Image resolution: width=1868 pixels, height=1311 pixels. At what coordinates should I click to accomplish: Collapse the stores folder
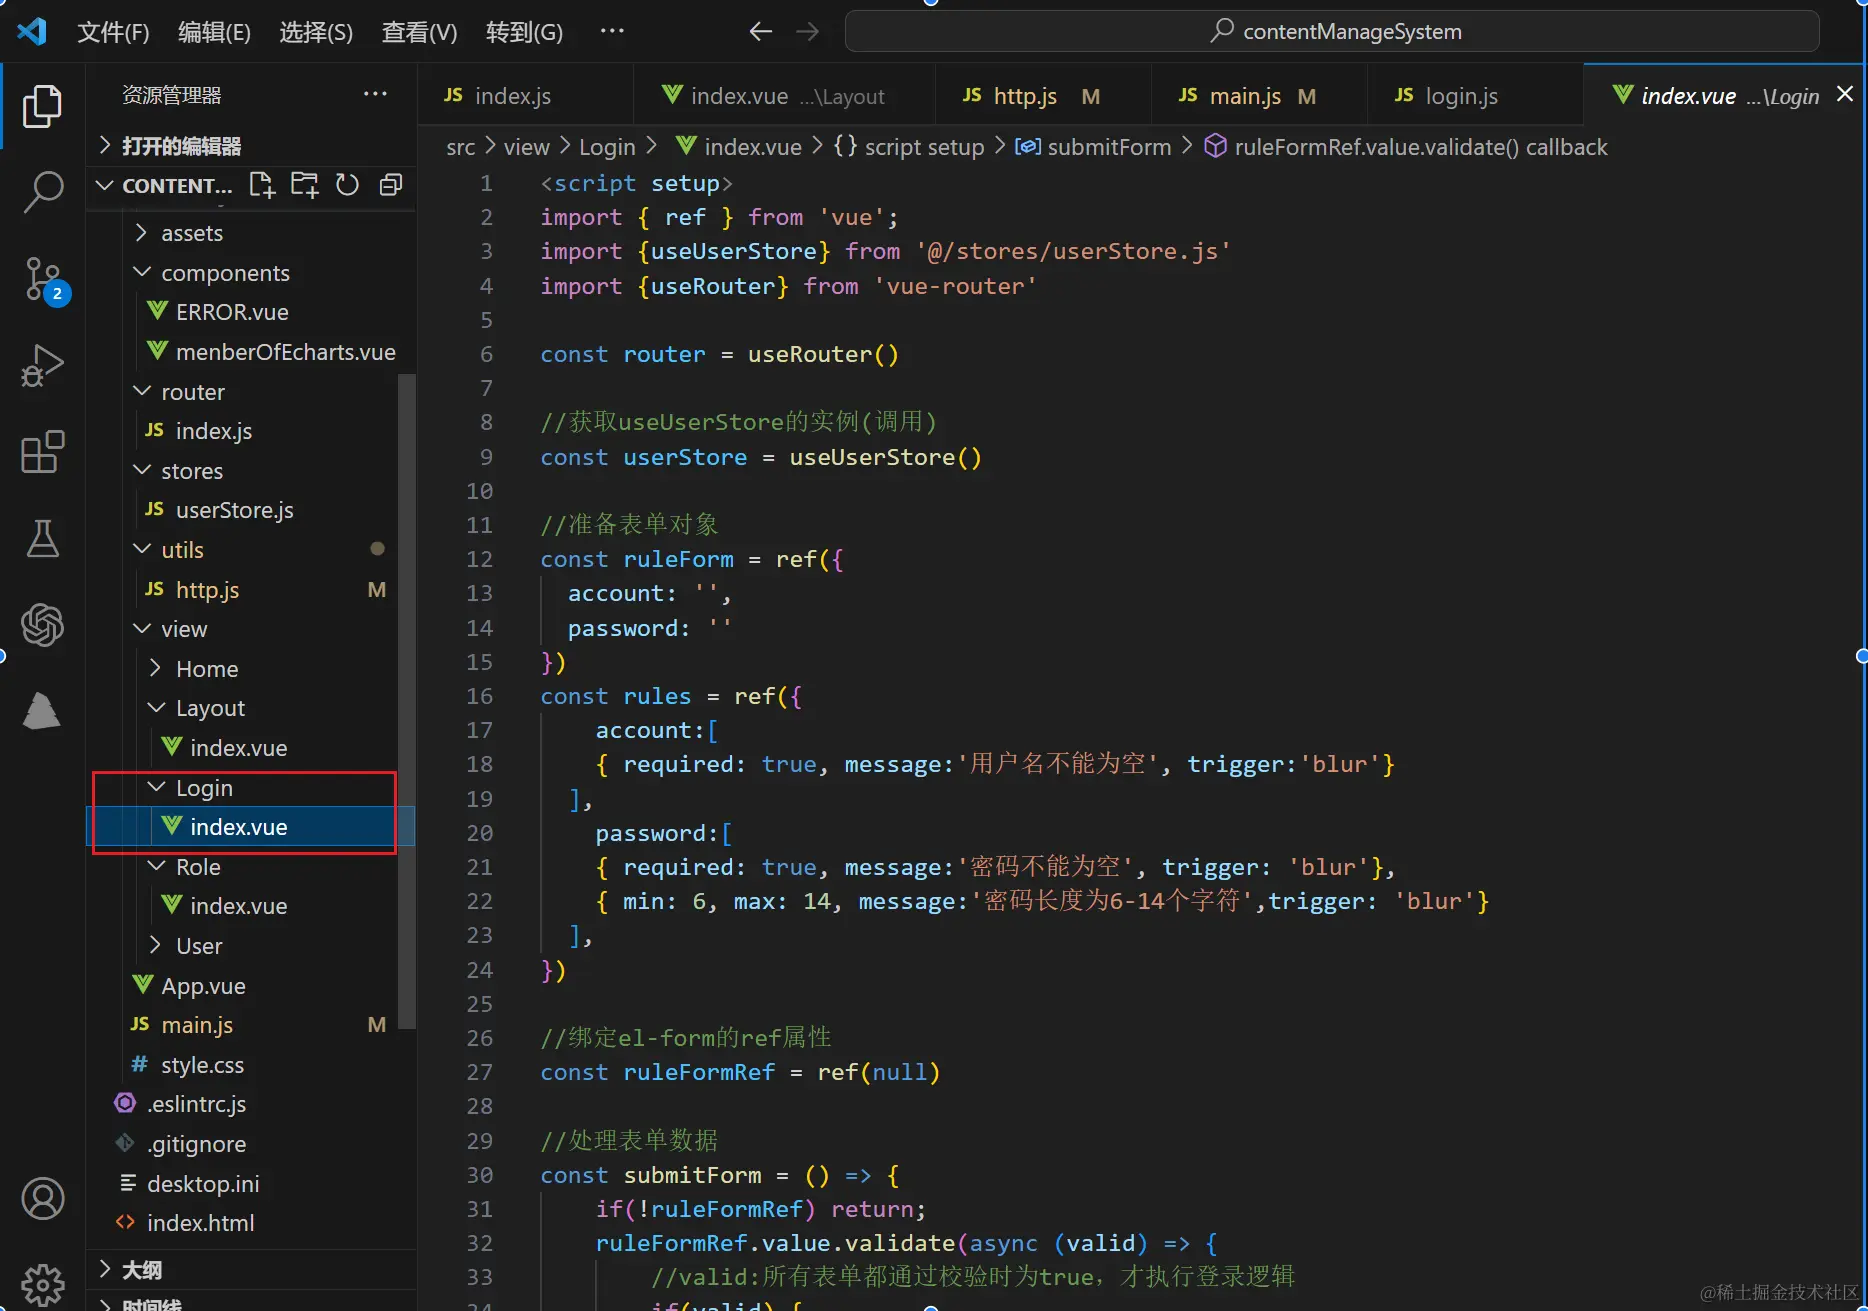(x=191, y=471)
